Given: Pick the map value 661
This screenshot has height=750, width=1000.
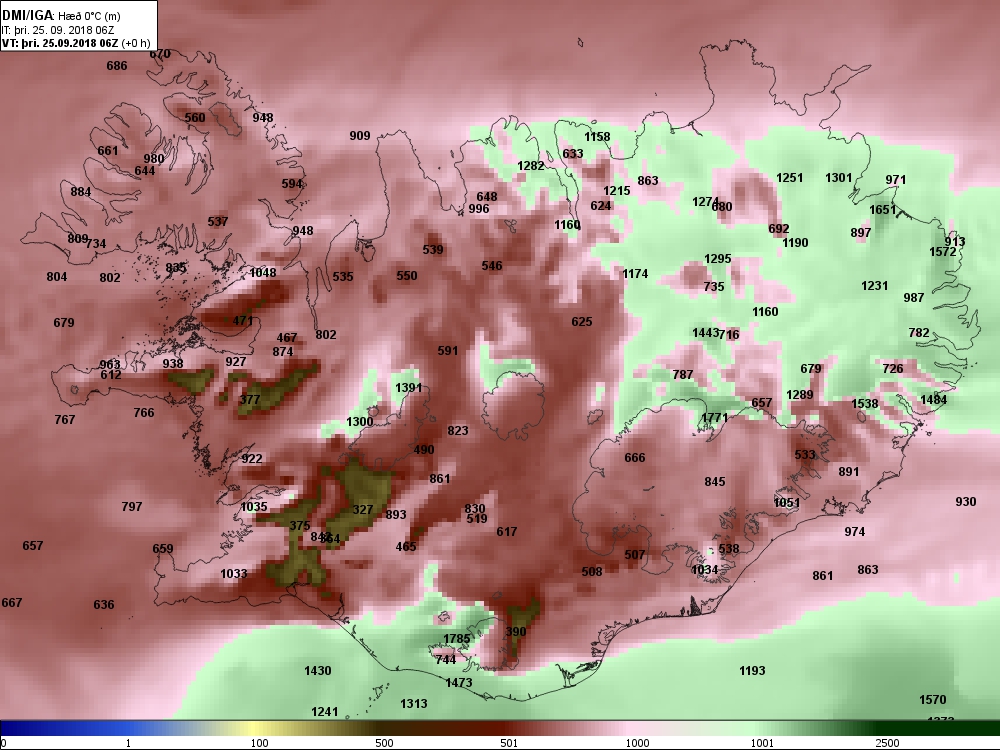Looking at the screenshot, I should click(x=108, y=151).
